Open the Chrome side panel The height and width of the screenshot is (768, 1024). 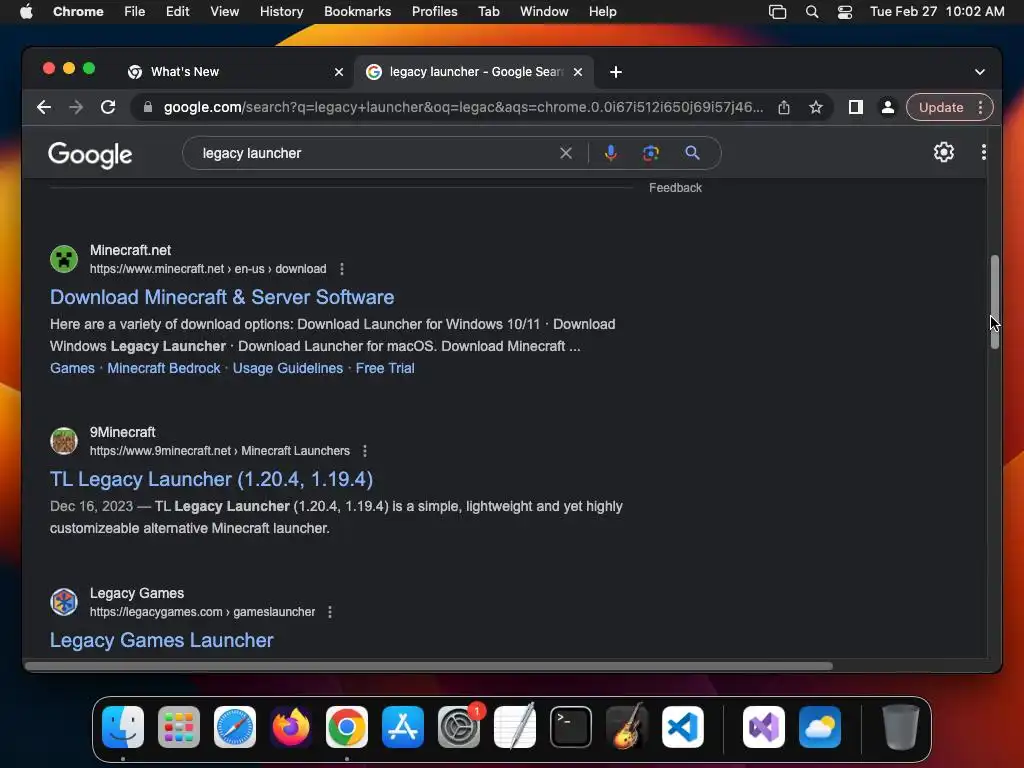856,107
